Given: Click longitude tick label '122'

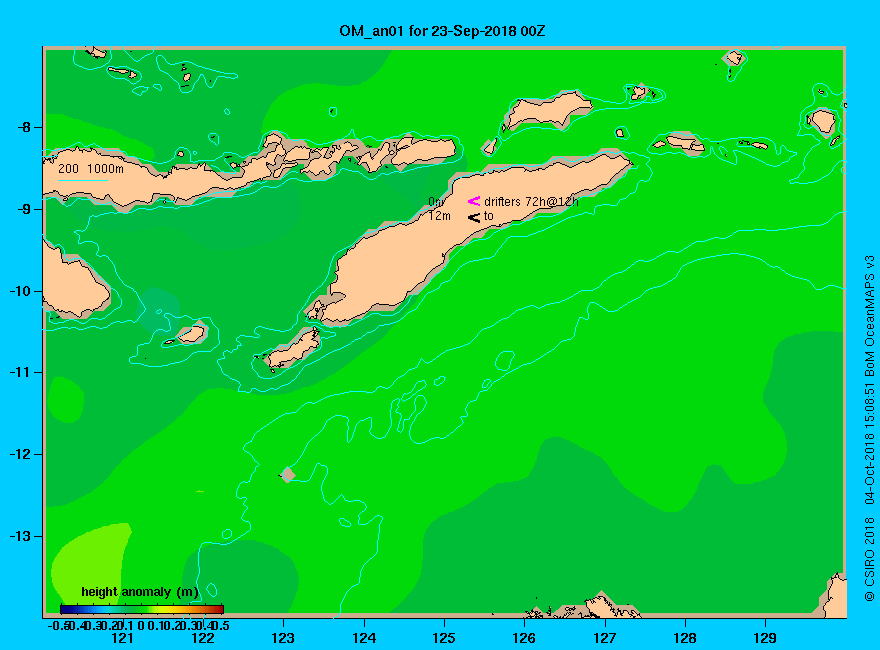Looking at the screenshot, I should [x=203, y=638].
